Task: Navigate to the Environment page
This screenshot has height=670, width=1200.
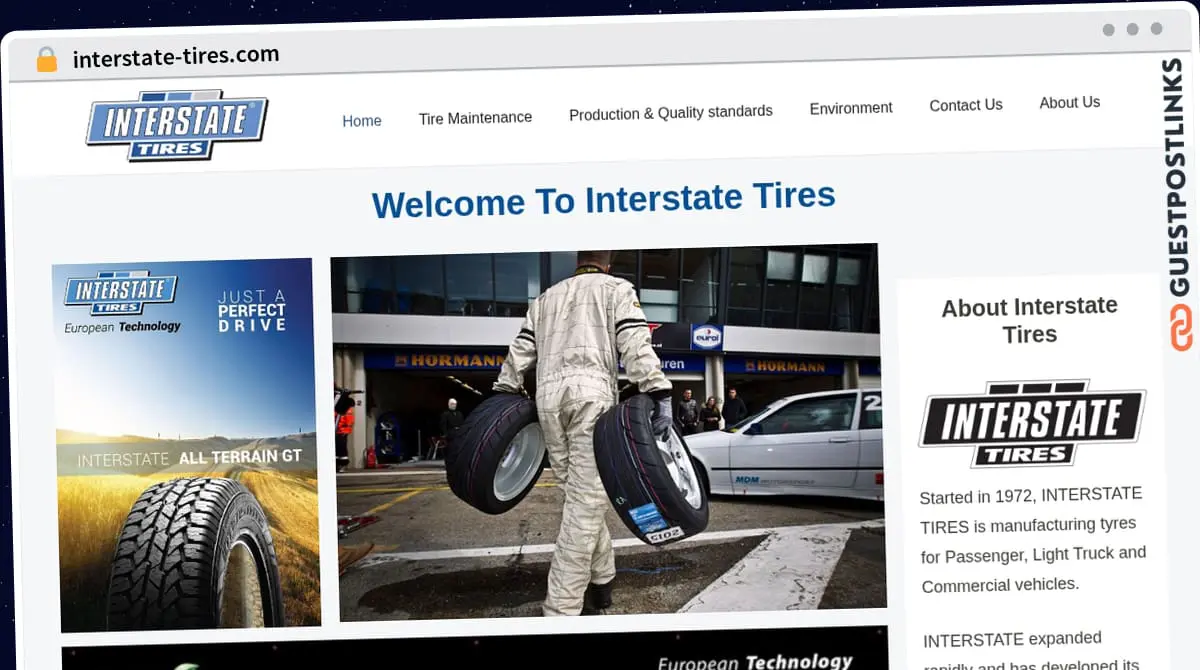Action: (x=851, y=108)
